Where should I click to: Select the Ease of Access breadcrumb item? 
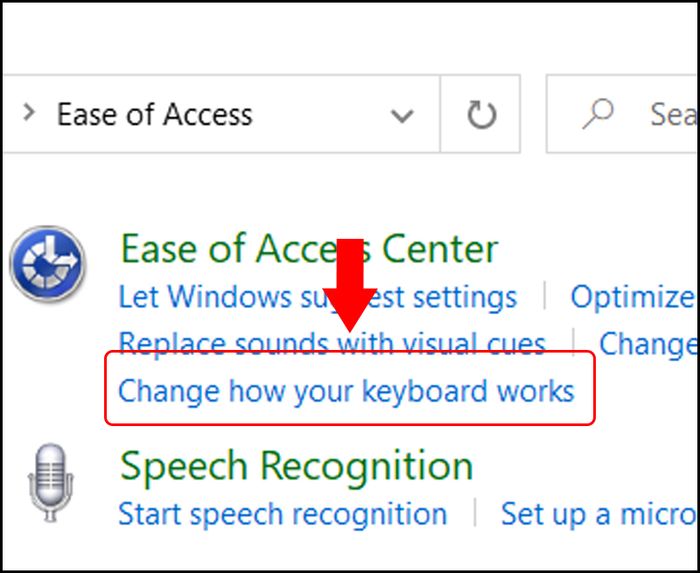[154, 114]
